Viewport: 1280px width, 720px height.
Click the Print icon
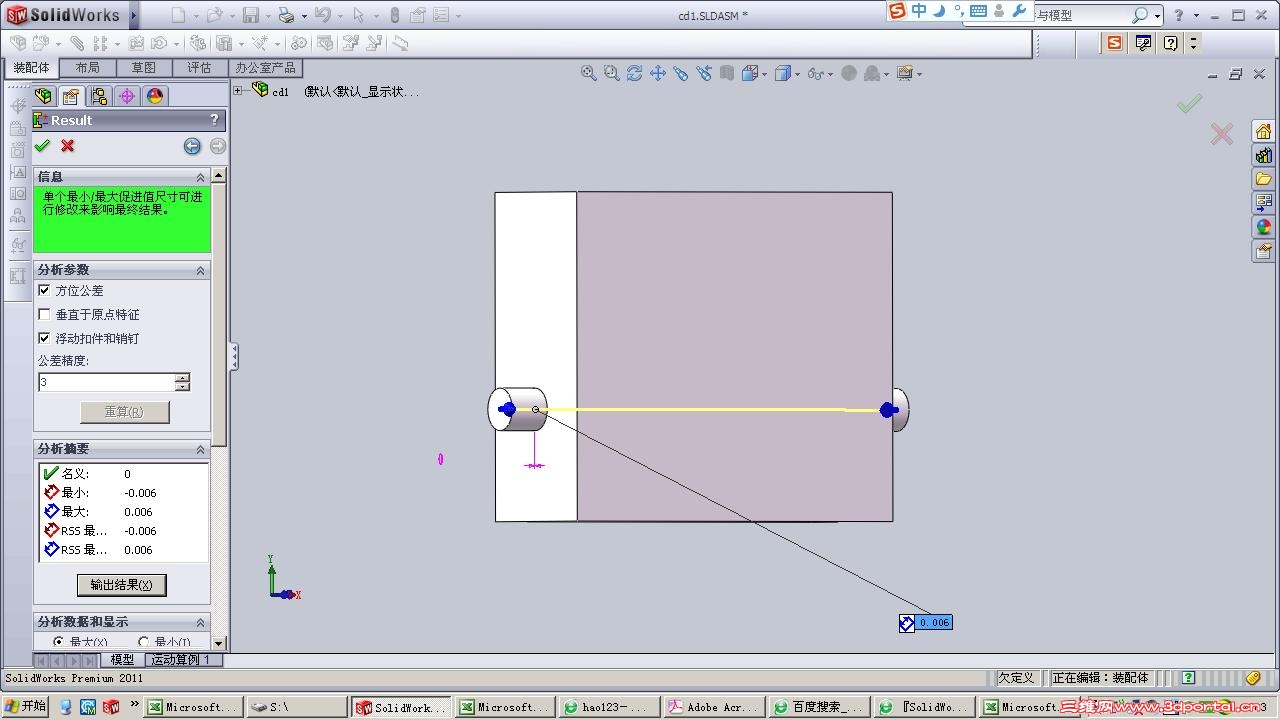pos(286,15)
